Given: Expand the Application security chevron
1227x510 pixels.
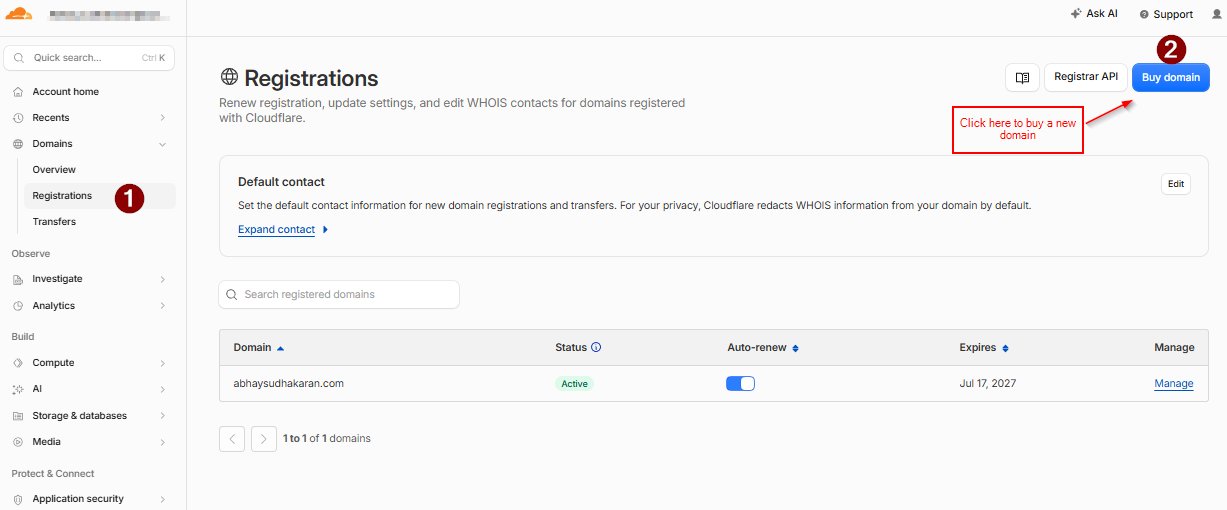Looking at the screenshot, I should [x=162, y=499].
